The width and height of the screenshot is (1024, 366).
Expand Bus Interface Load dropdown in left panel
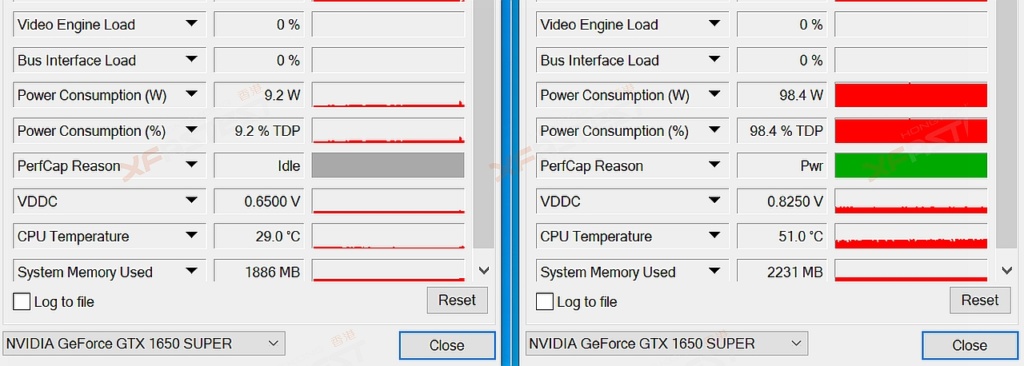point(191,60)
